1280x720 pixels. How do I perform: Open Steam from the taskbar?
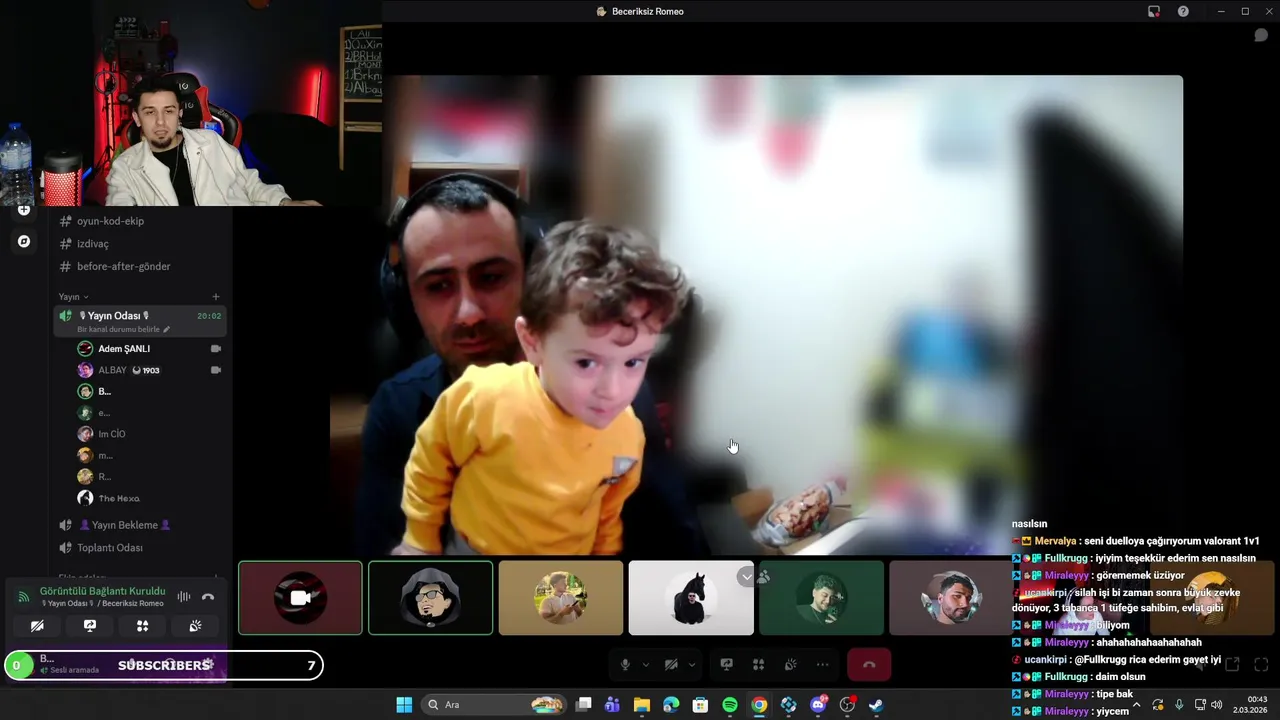(x=876, y=705)
